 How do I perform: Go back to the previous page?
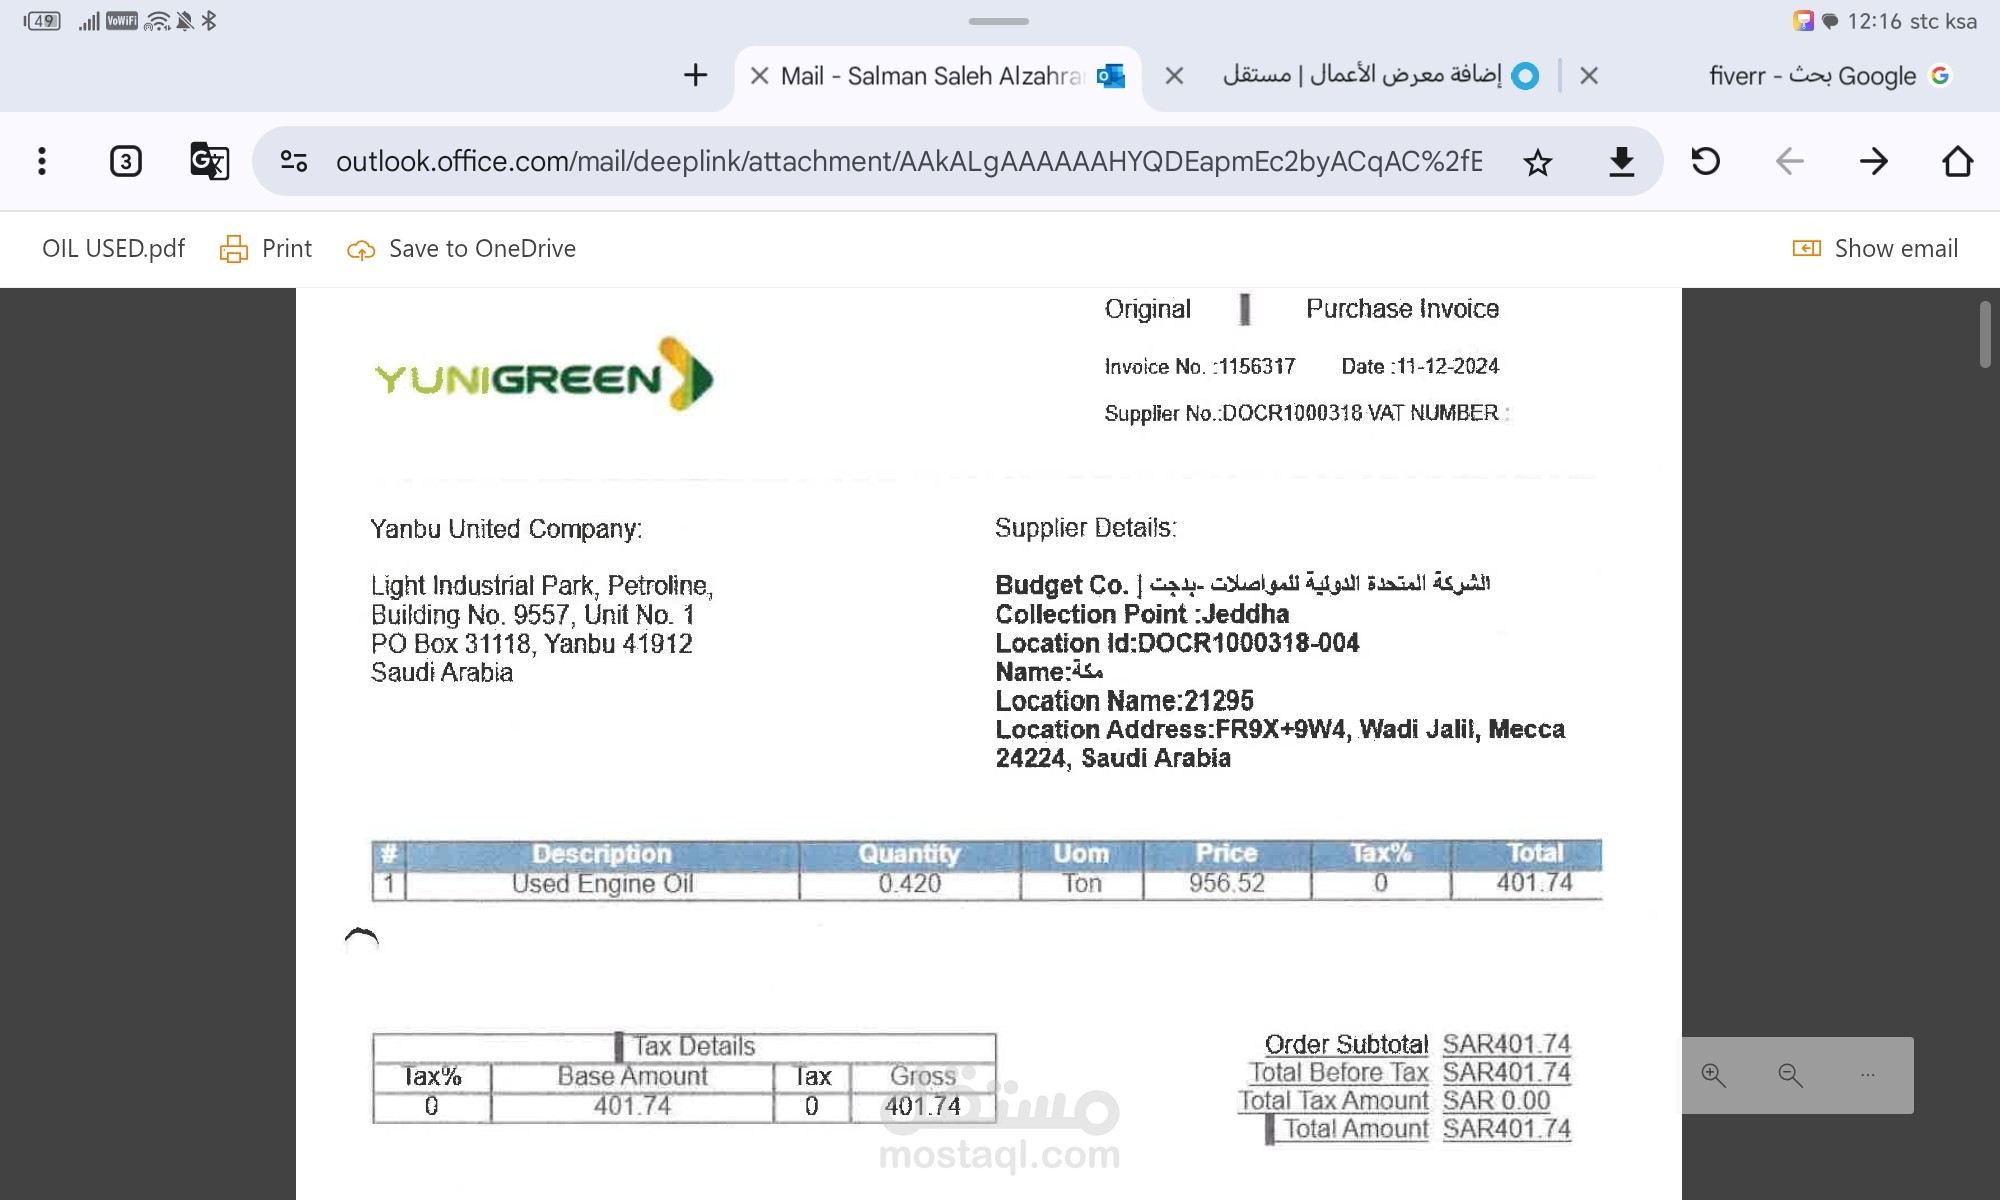1789,161
